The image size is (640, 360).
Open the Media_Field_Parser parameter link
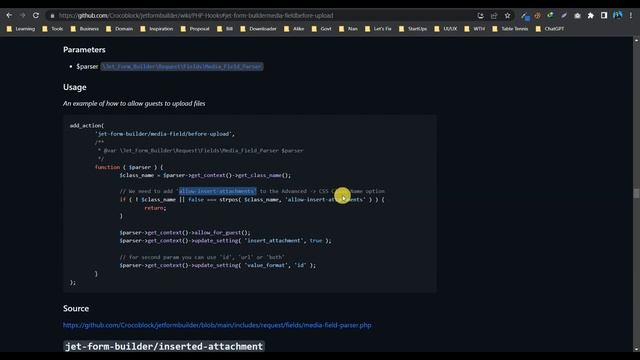tap(182, 67)
